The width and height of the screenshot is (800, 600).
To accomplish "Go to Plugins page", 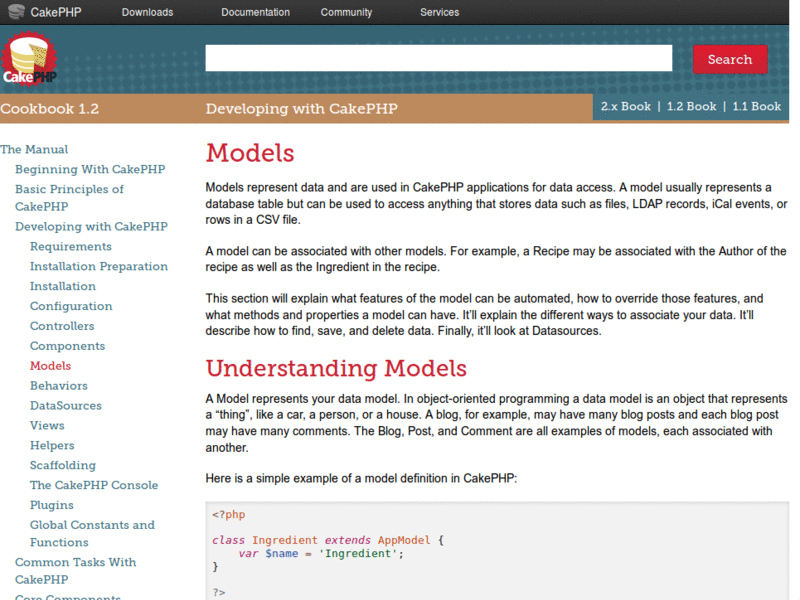I will 52,505.
